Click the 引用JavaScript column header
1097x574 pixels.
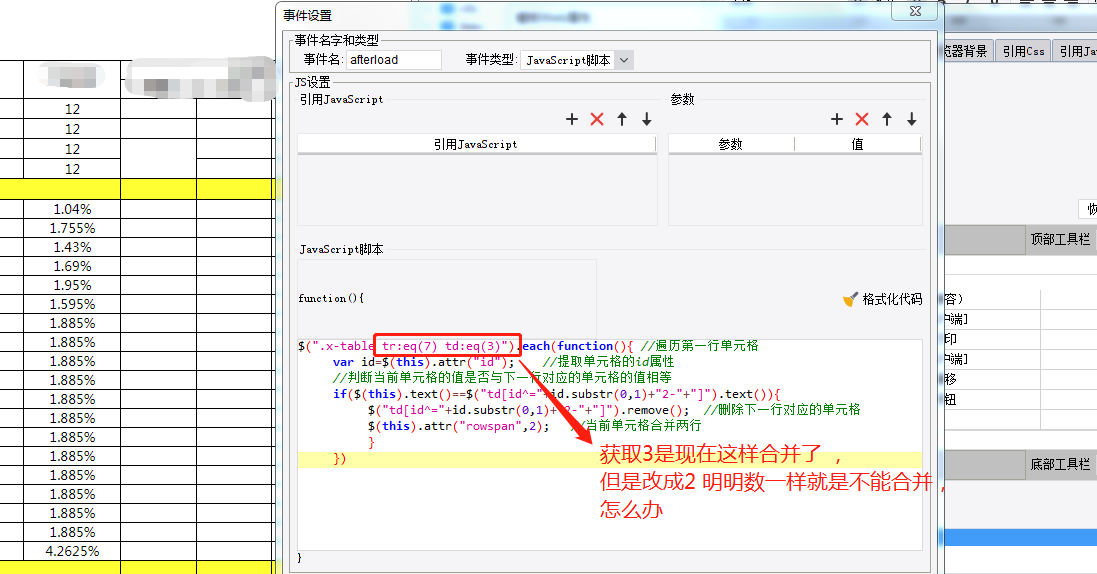[476, 144]
